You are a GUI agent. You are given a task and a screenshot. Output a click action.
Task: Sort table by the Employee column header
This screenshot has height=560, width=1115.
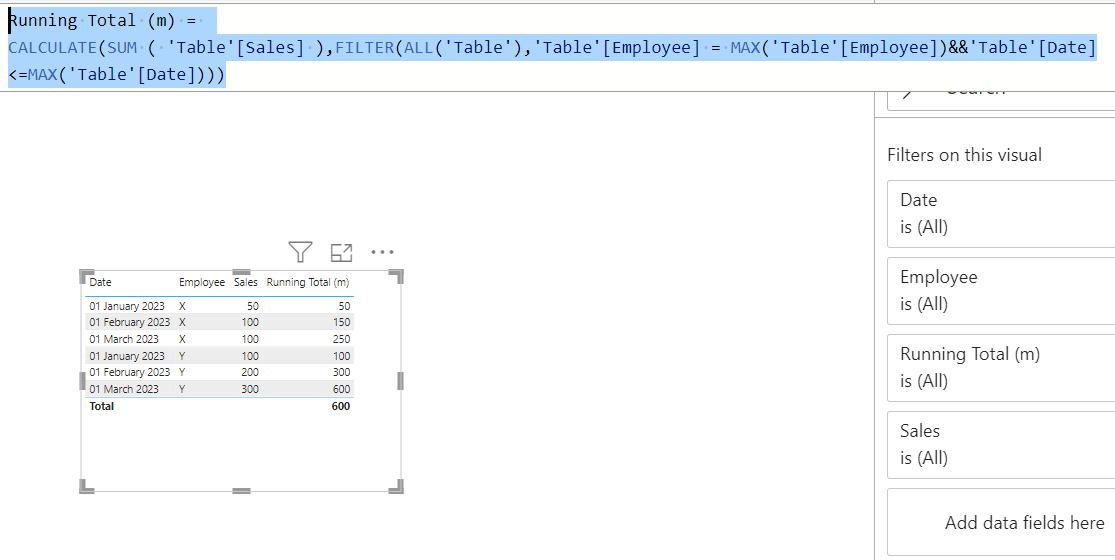click(x=202, y=282)
